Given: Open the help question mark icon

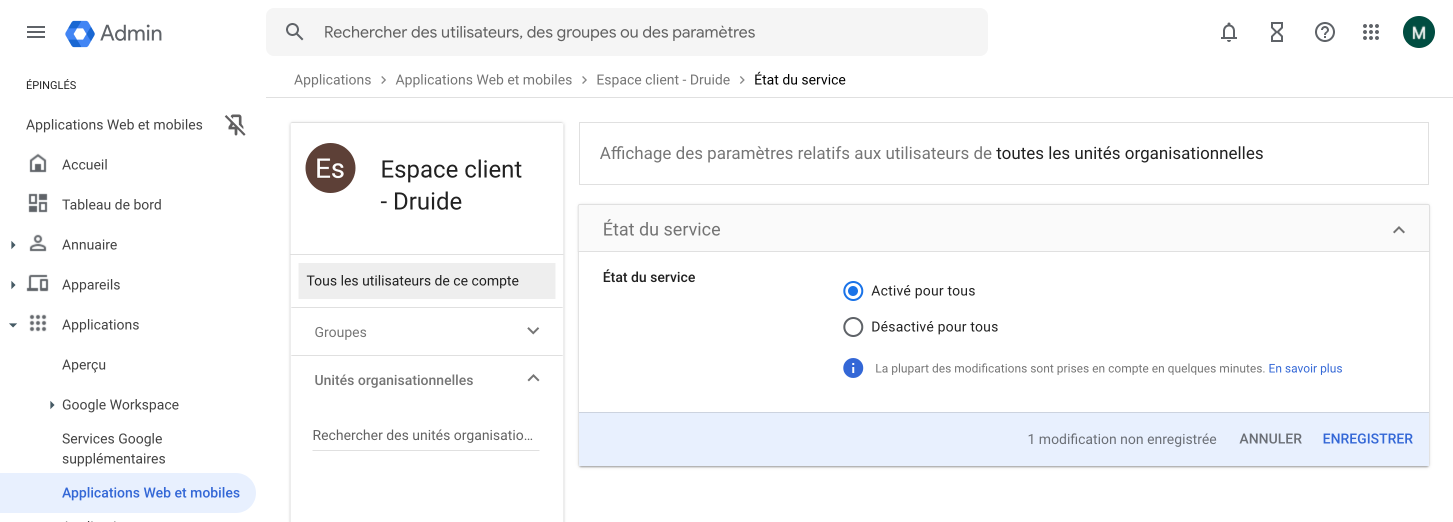Looking at the screenshot, I should point(1325,32).
